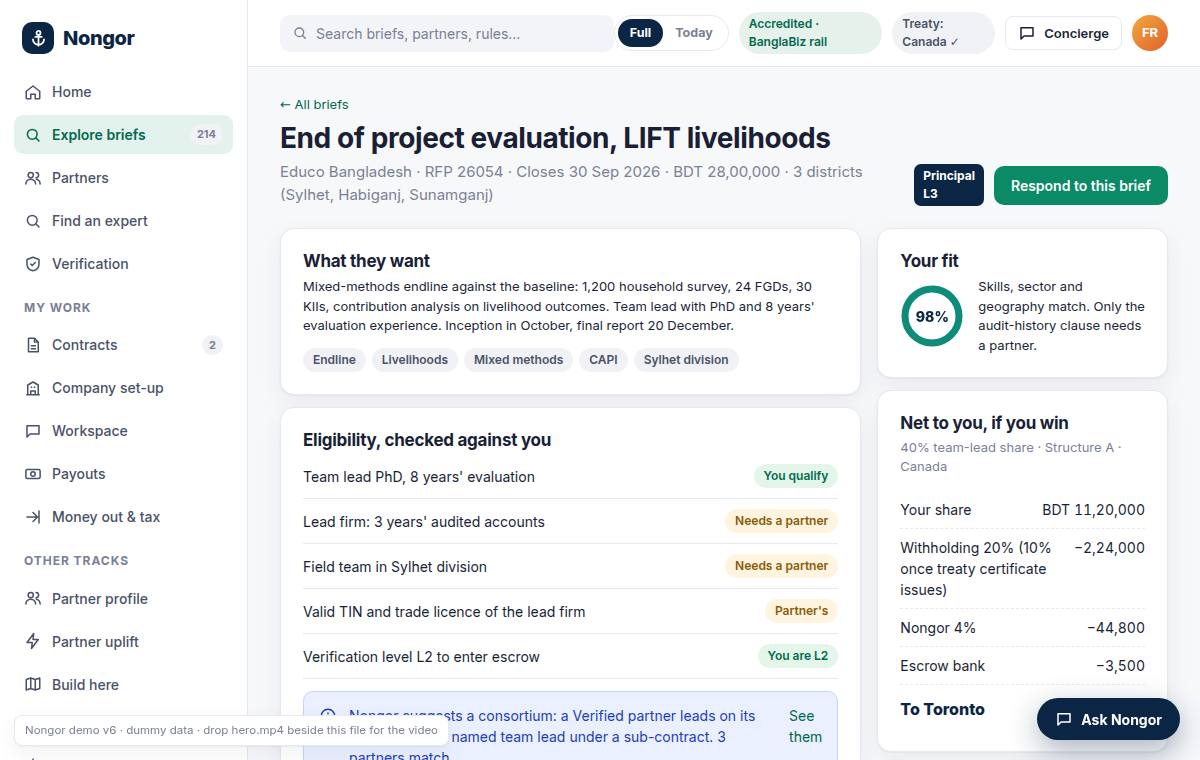Open Partner uplift in sidebar
The image size is (1200, 760).
(x=123, y=642)
